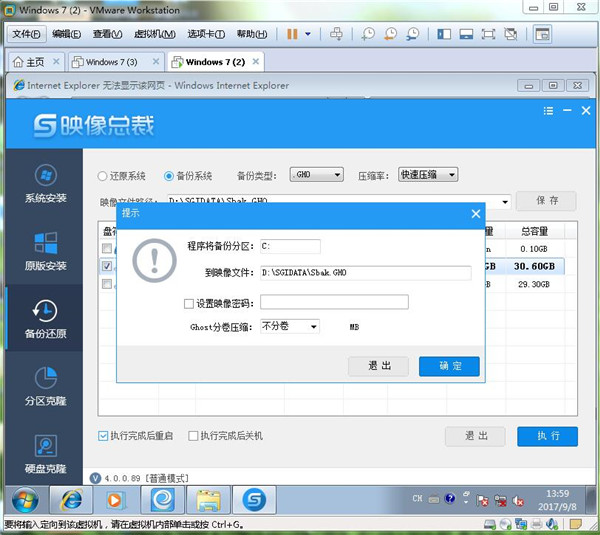
Task: Toggle the 执行完成后关机 checkbox
Action: (193, 436)
